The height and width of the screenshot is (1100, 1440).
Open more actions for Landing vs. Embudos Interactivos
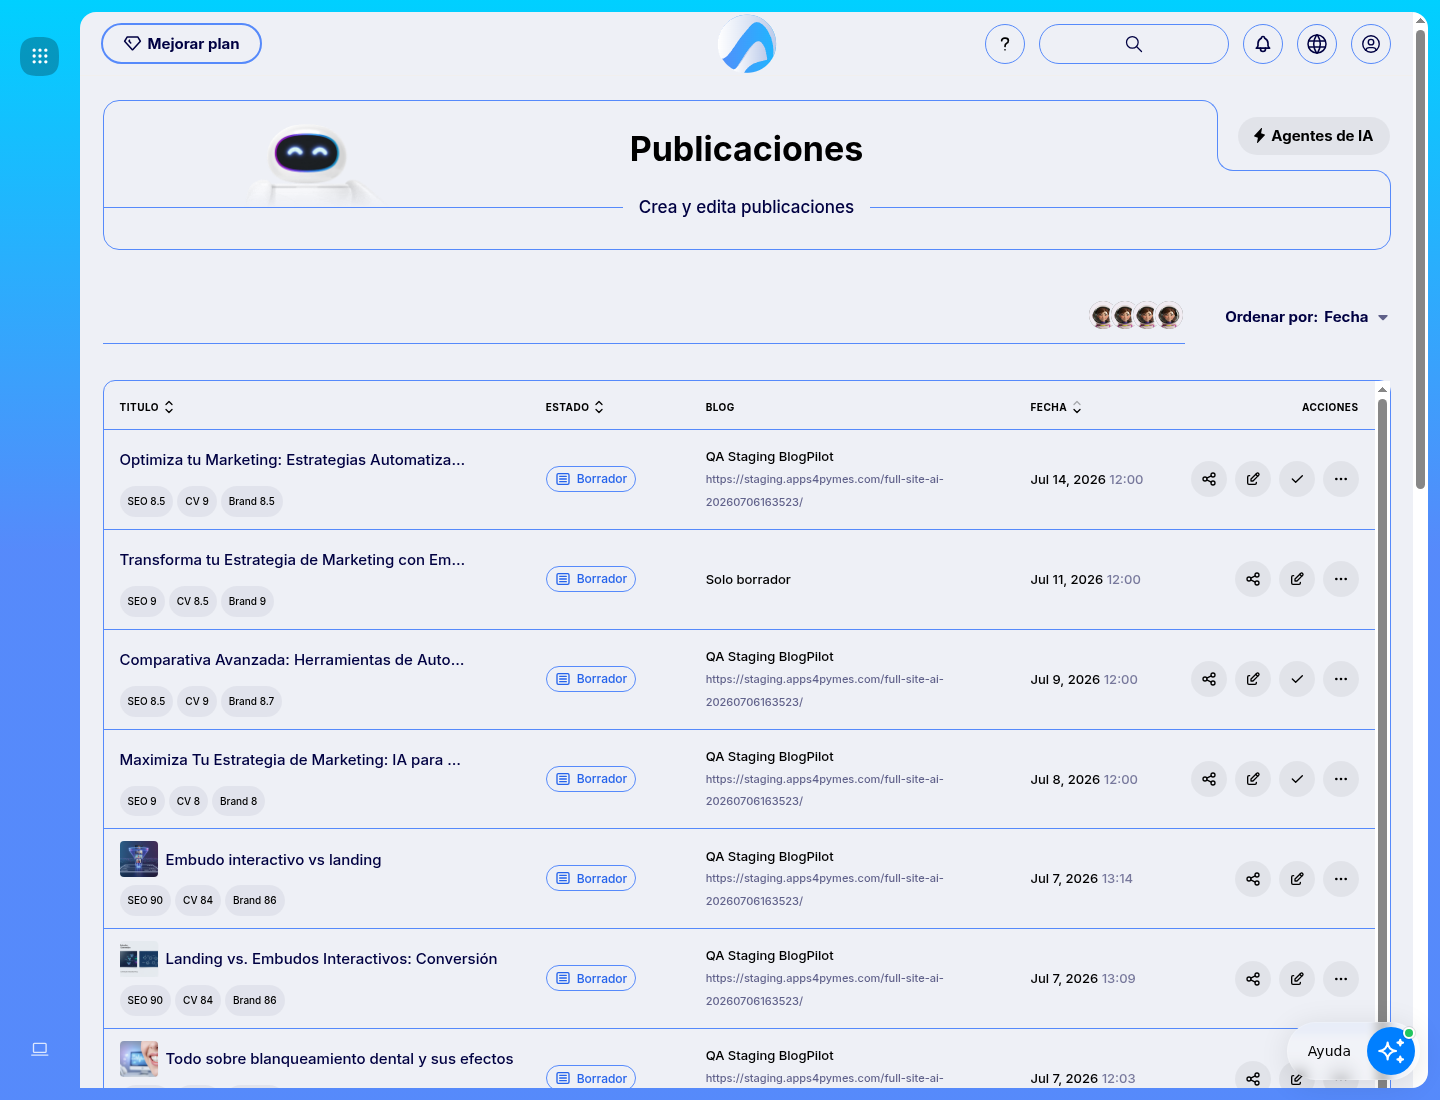[x=1341, y=979]
